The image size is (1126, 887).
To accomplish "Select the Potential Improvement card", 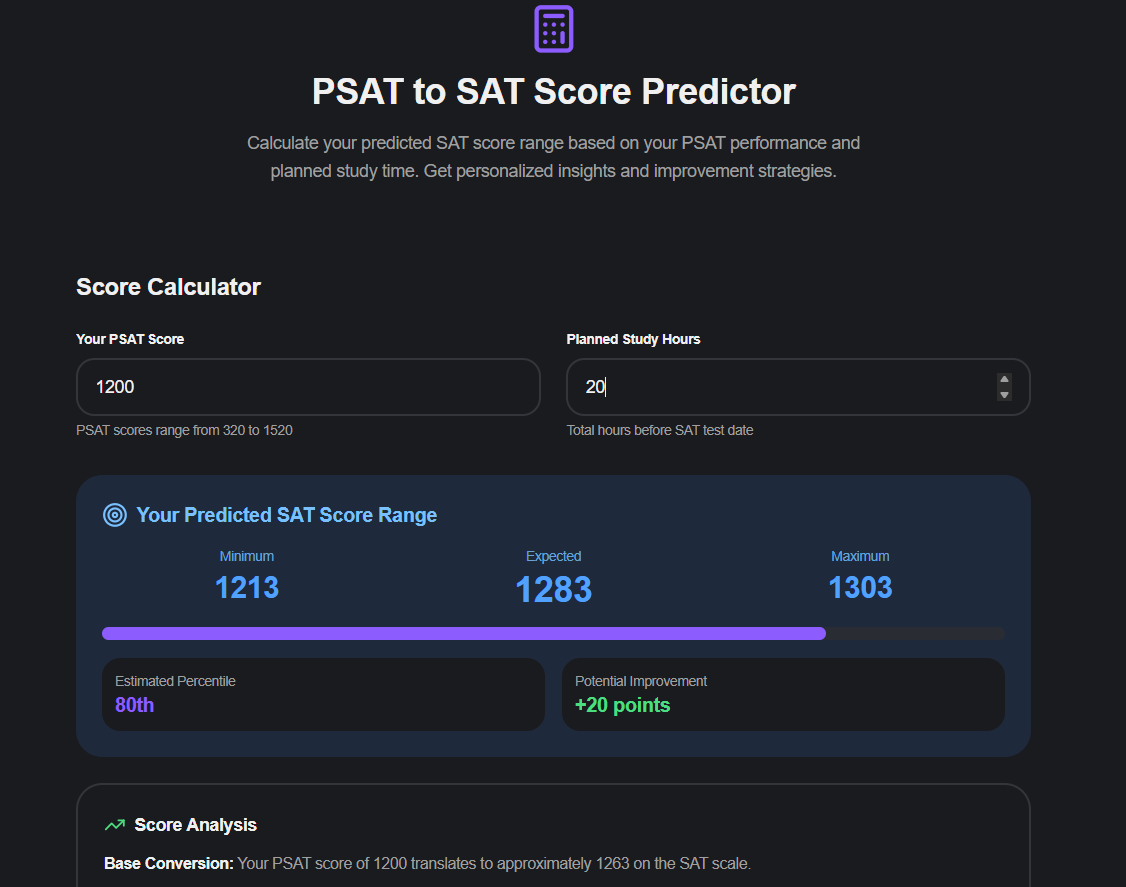I will click(x=783, y=694).
